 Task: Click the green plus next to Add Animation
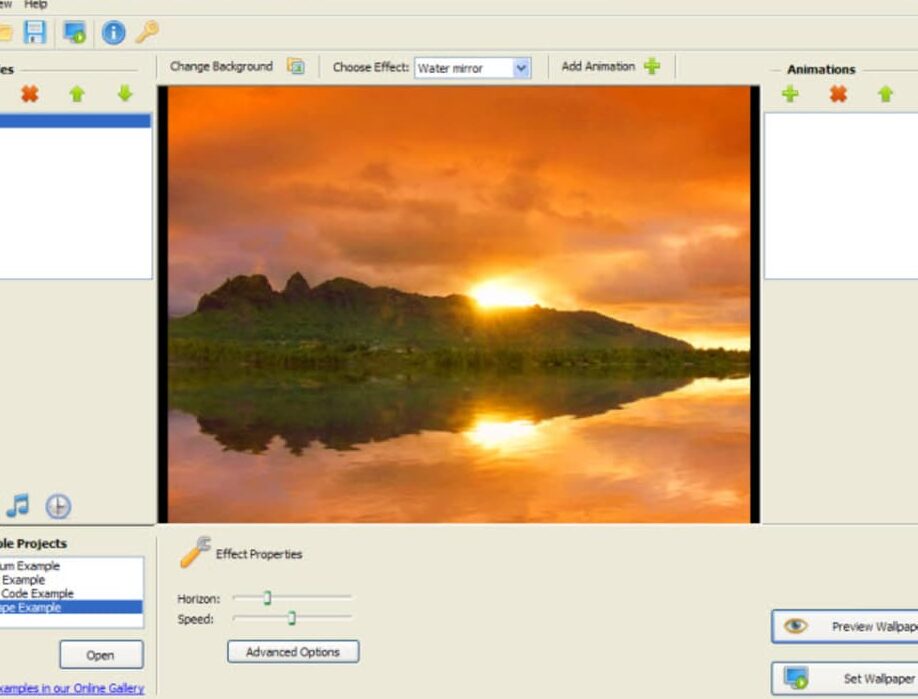tap(652, 67)
